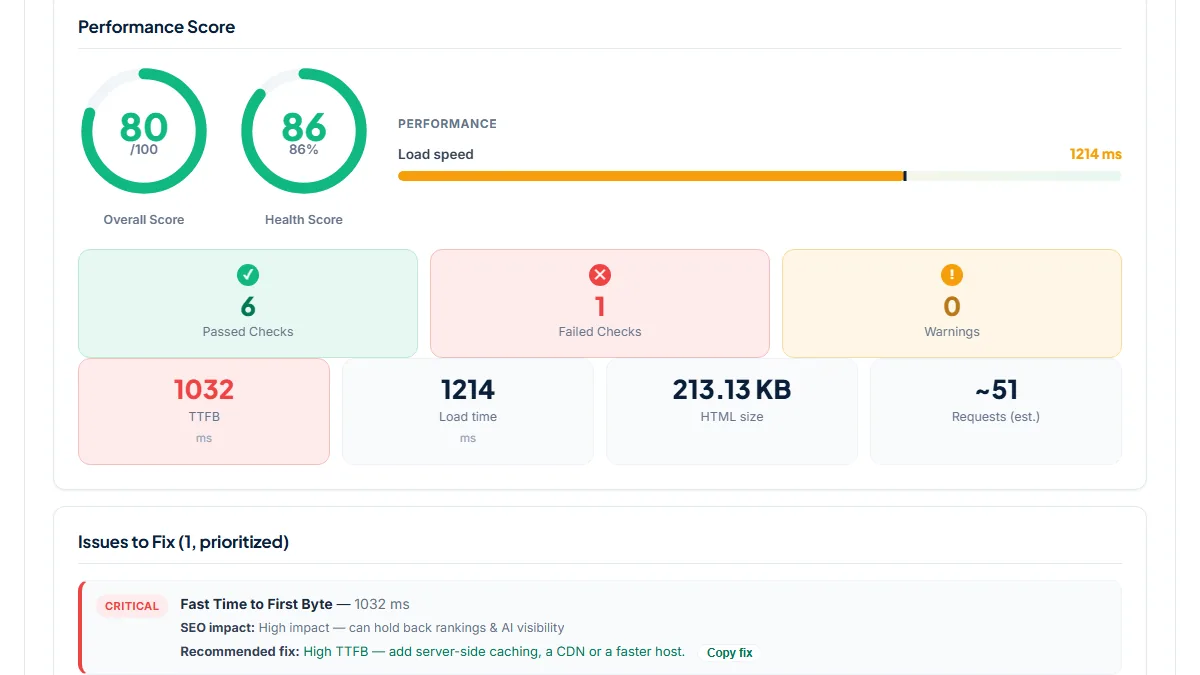Select the HTML size 213.13 KB tile
The width and height of the screenshot is (1200, 675).
(x=732, y=411)
